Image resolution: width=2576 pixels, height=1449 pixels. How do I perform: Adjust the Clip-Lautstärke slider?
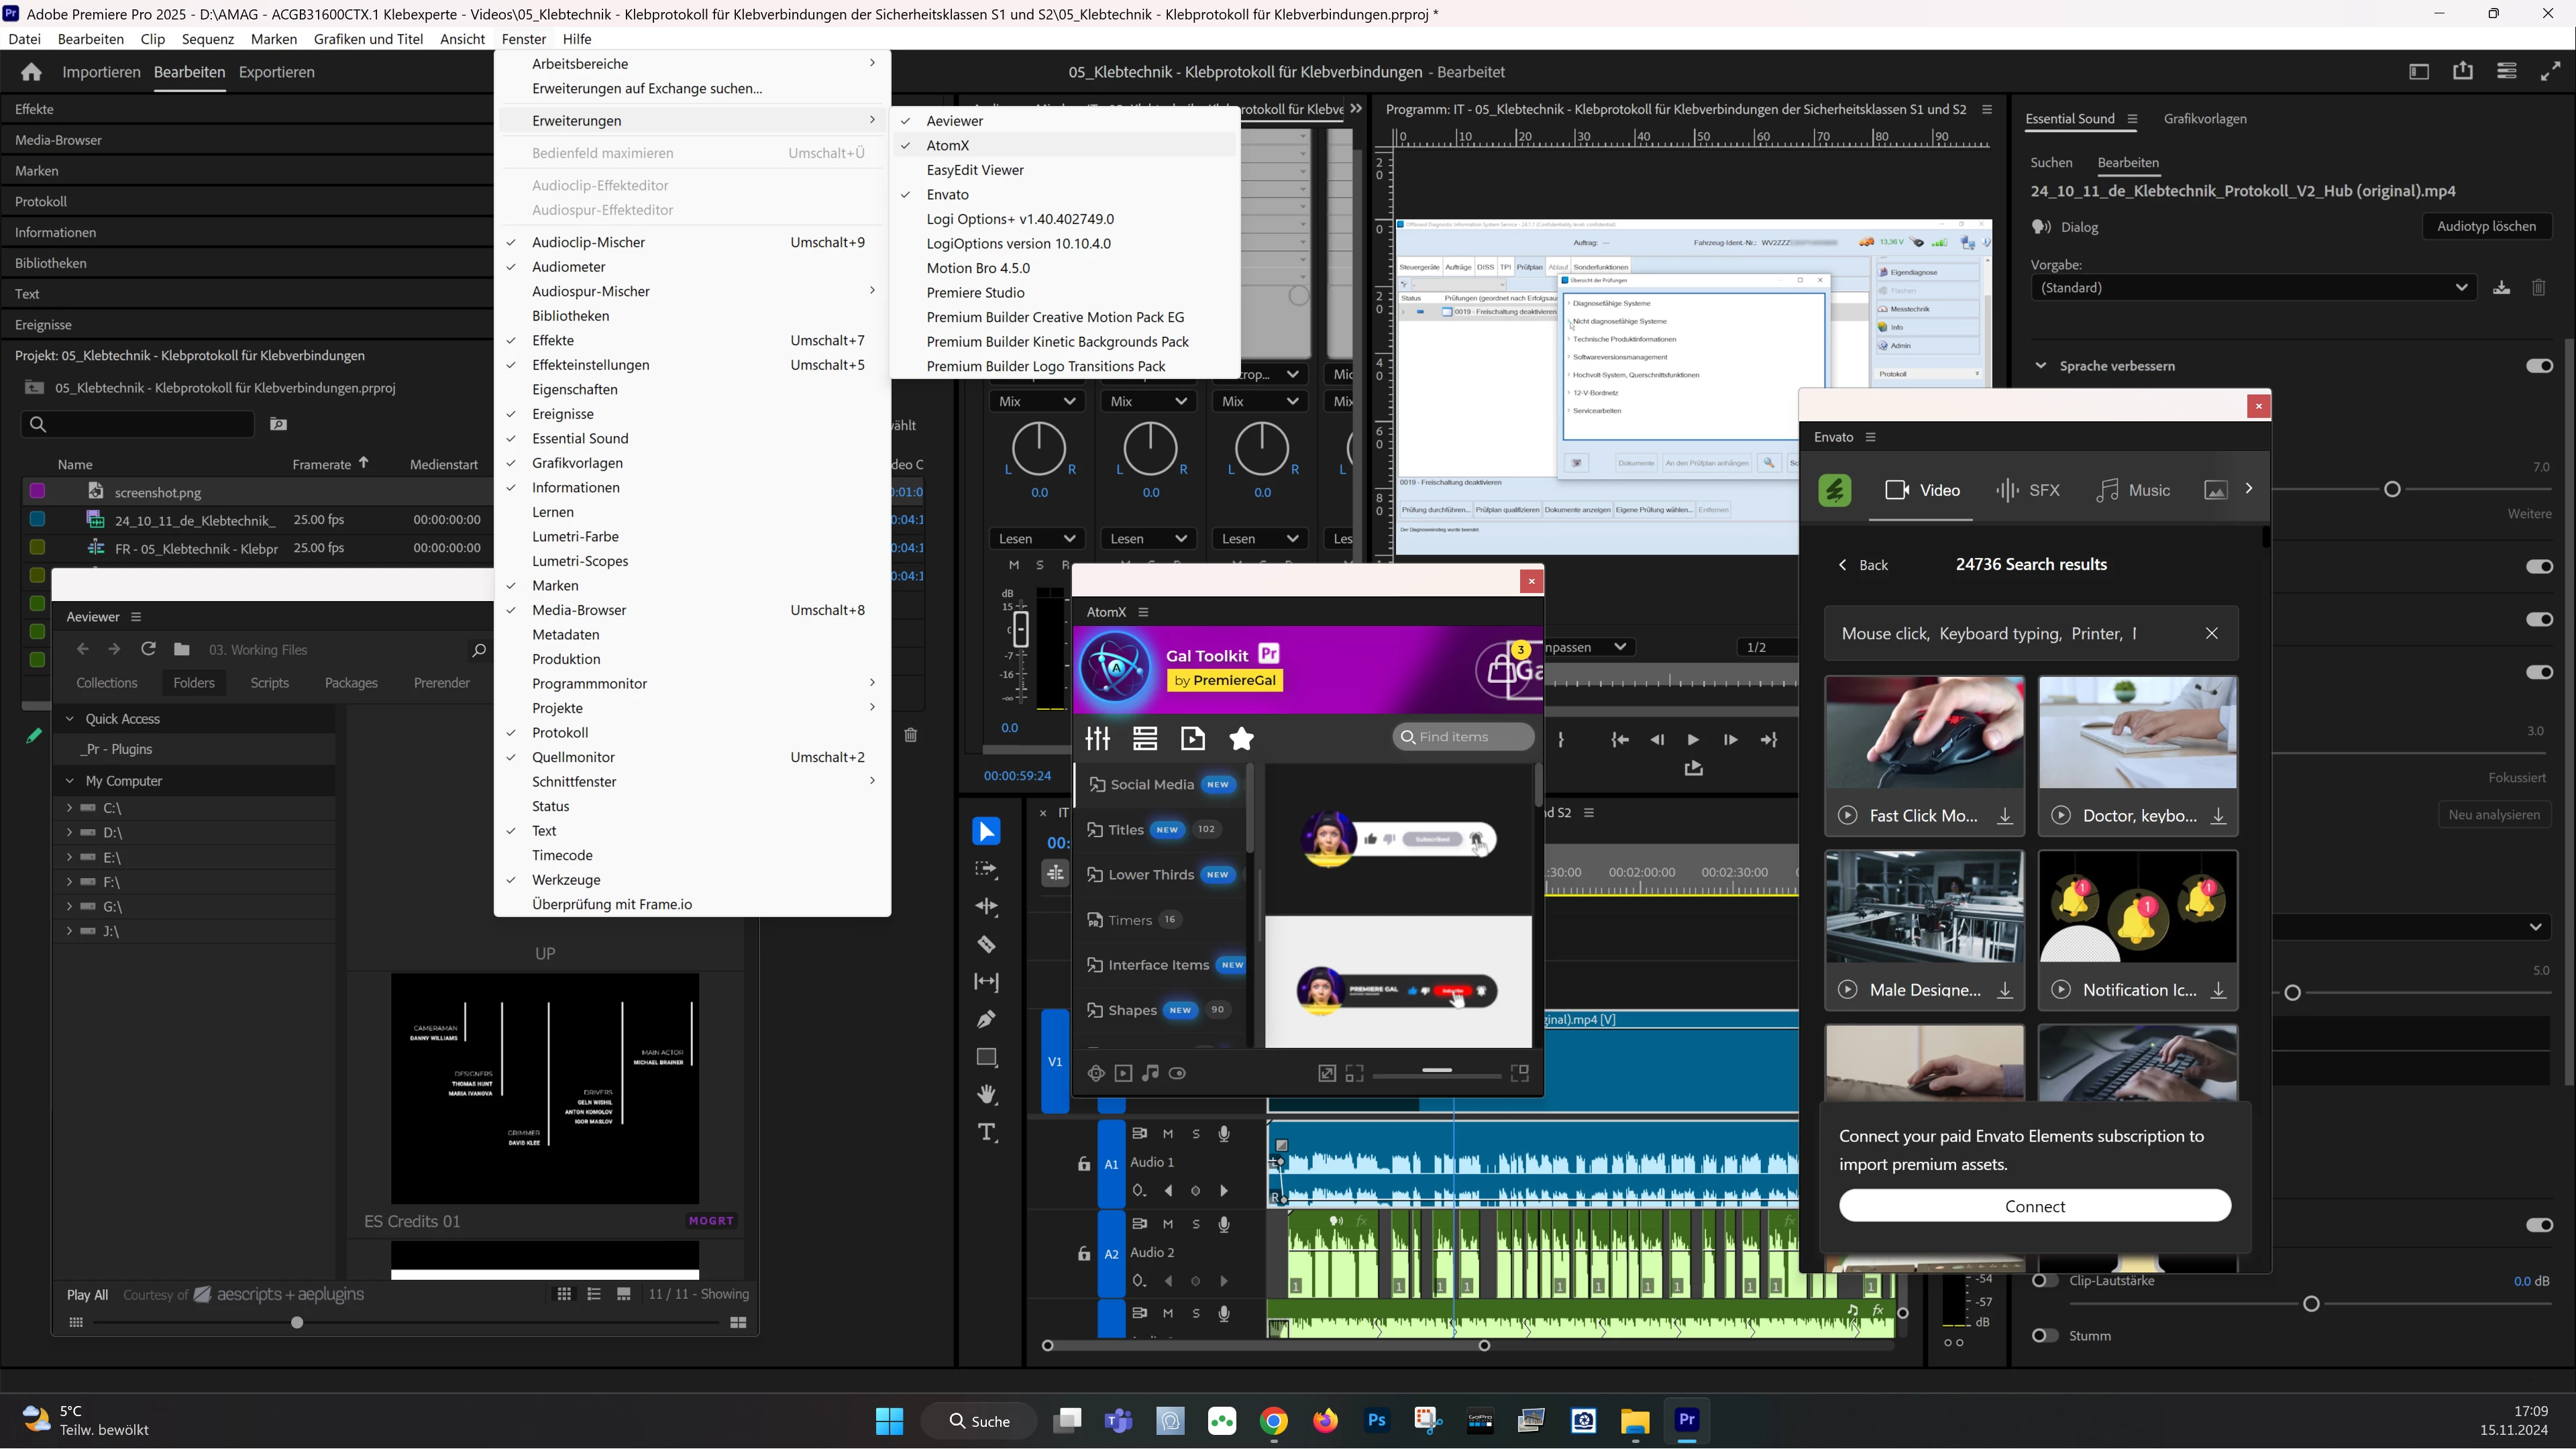tap(2311, 1304)
